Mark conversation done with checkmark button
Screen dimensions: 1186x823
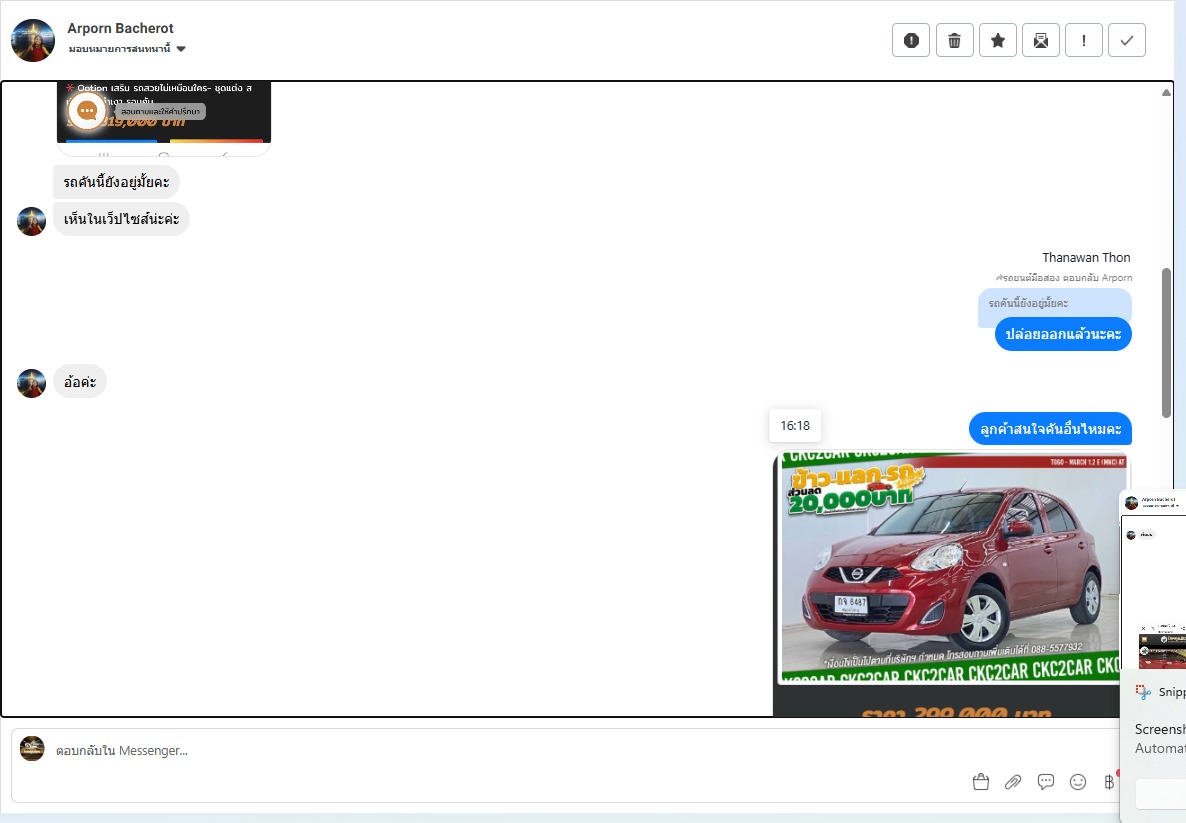pyautogui.click(x=1127, y=40)
